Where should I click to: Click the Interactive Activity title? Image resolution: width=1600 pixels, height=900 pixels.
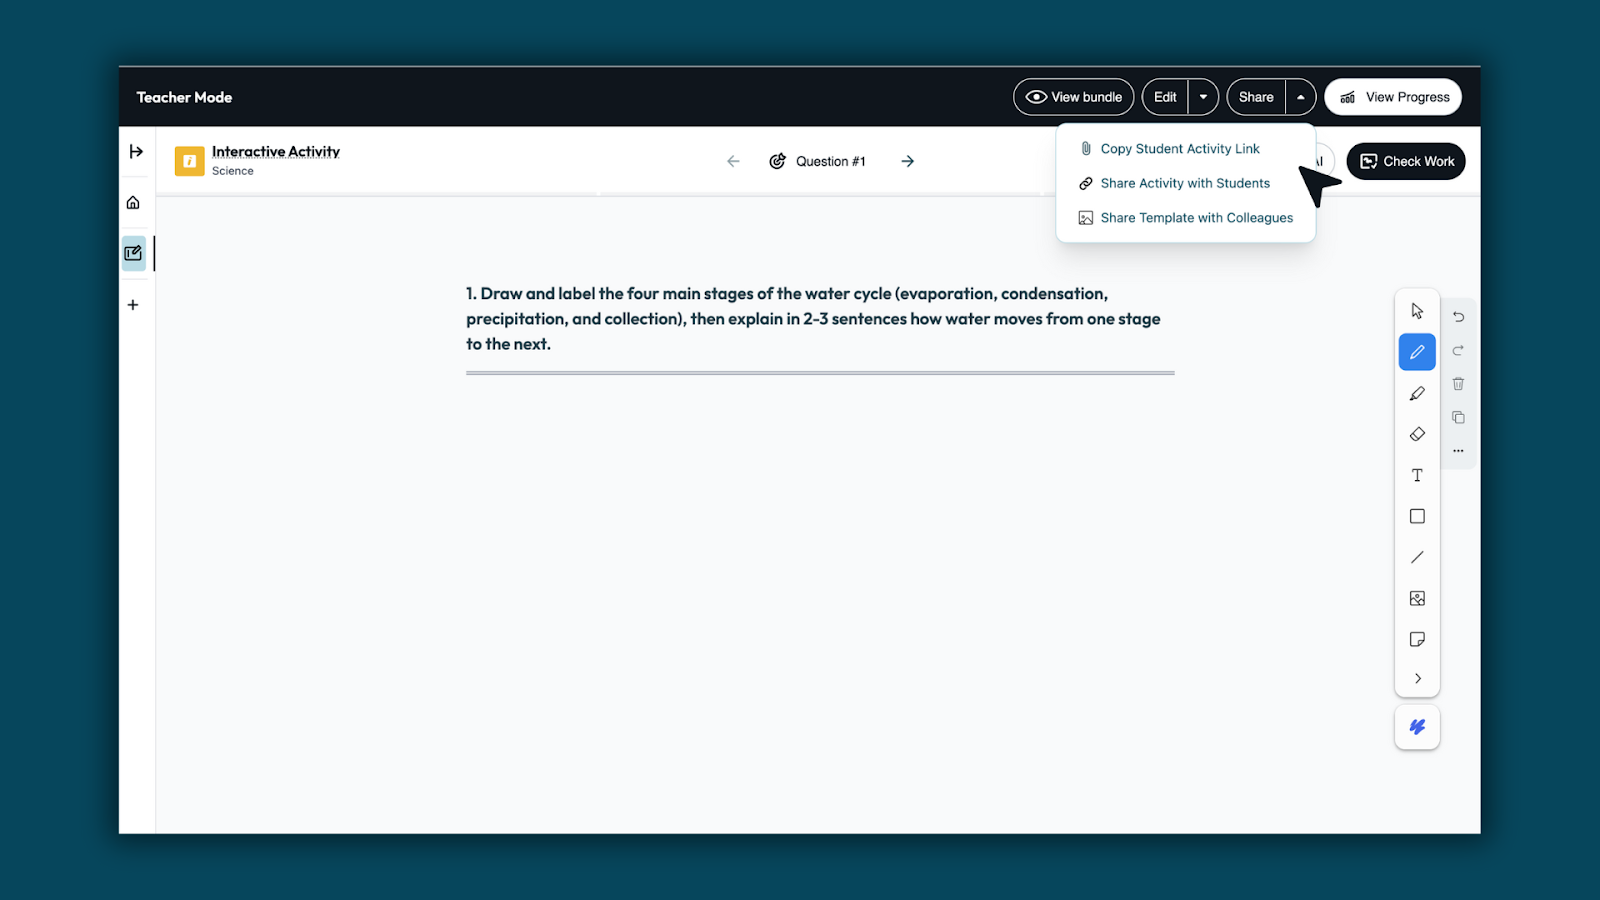[276, 152]
